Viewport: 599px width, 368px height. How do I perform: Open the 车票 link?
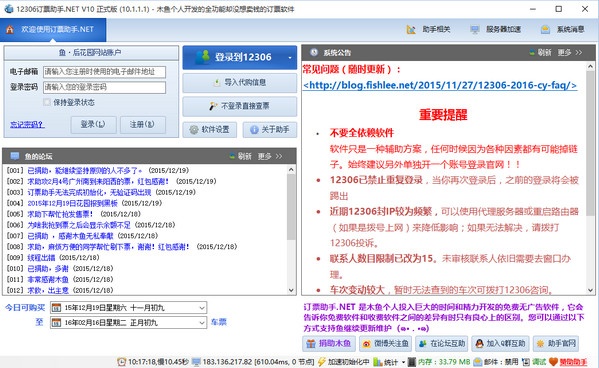[x=219, y=322]
